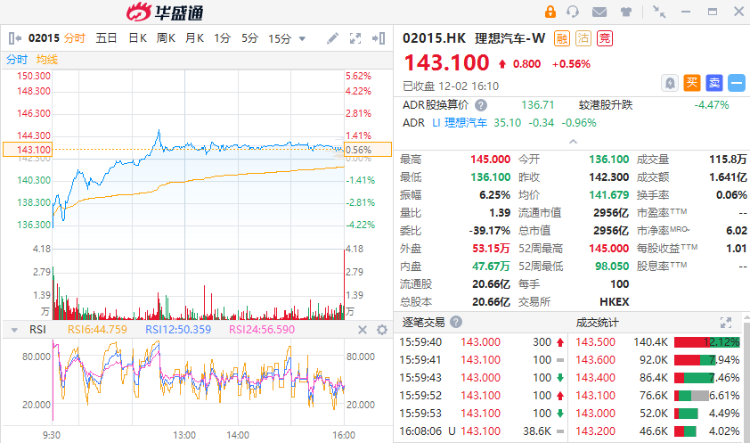Collapse right panel using arrow icon

click(x=379, y=38)
